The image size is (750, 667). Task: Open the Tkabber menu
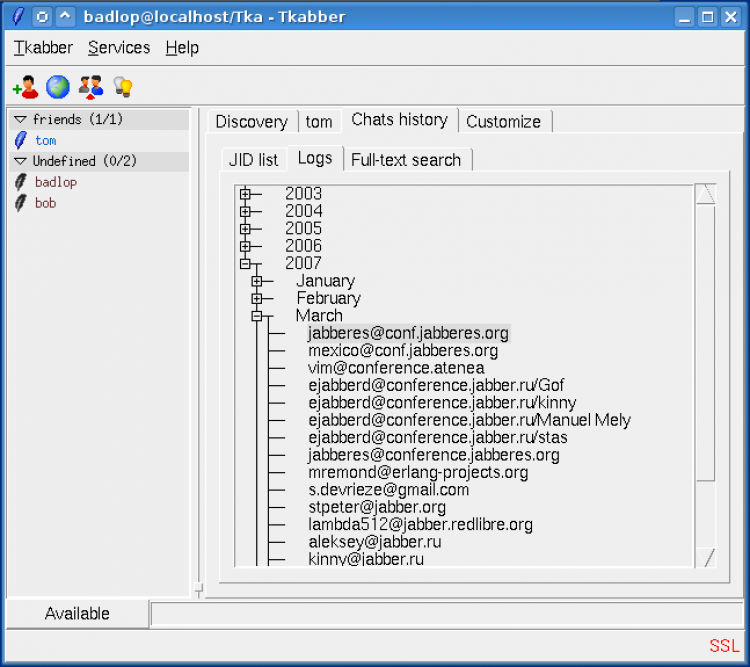pyautogui.click(x=43, y=47)
